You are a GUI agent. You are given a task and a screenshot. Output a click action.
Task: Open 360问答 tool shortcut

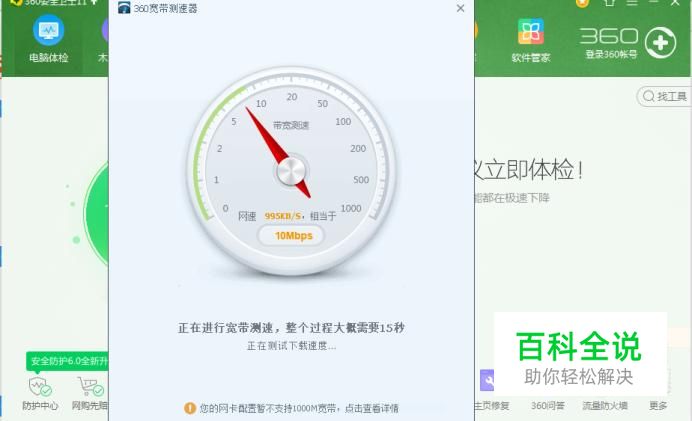click(548, 405)
